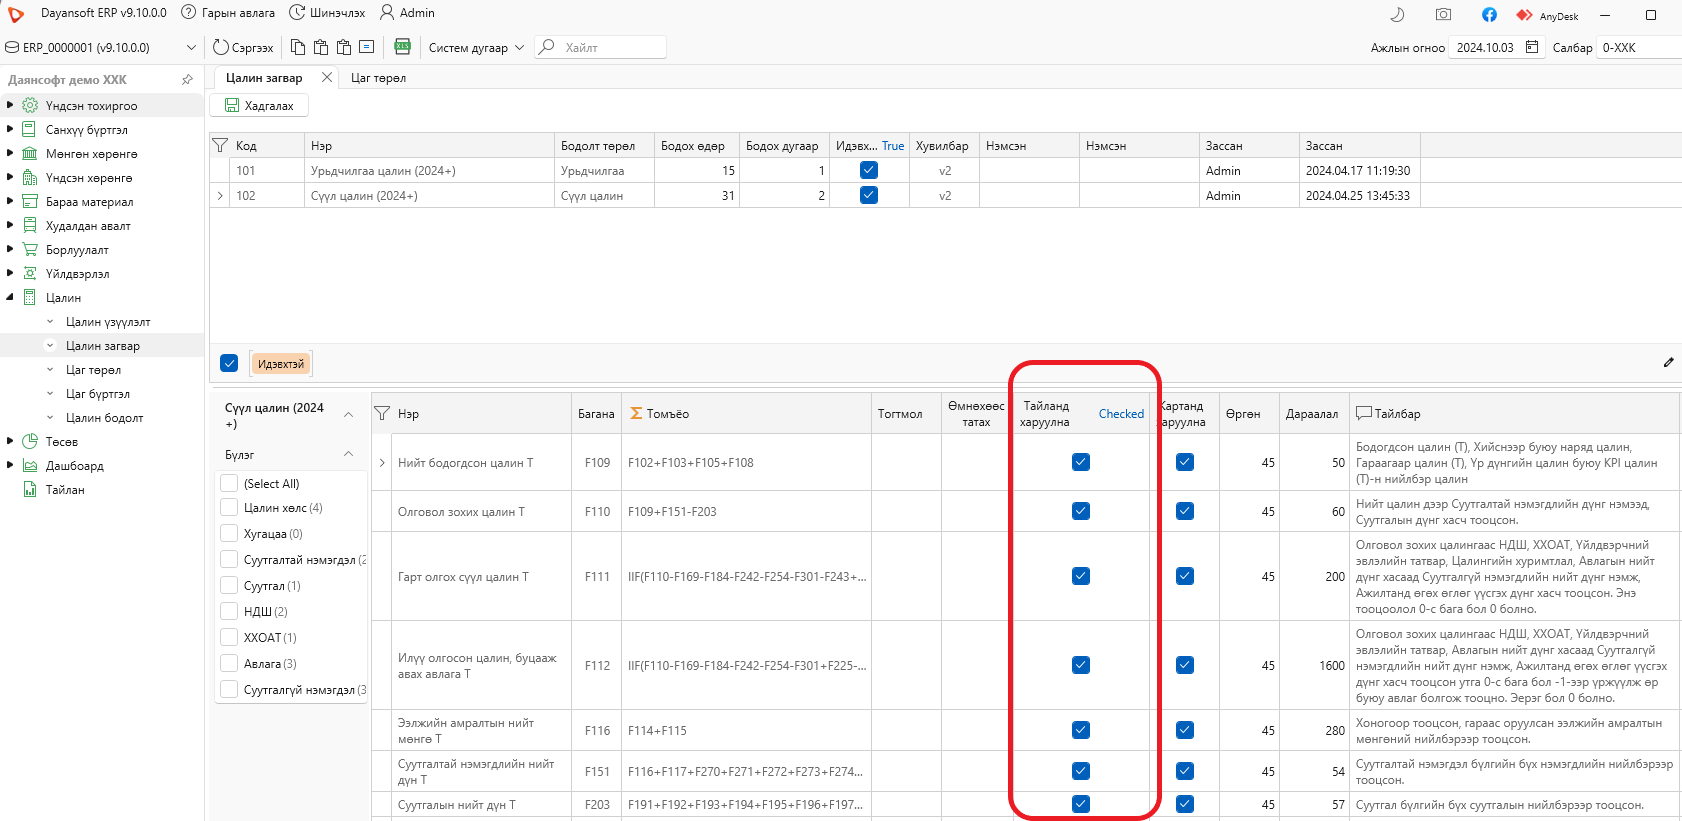The width and height of the screenshot is (1682, 821).
Task: Close the Цалин загвар tab
Action: [x=327, y=77]
